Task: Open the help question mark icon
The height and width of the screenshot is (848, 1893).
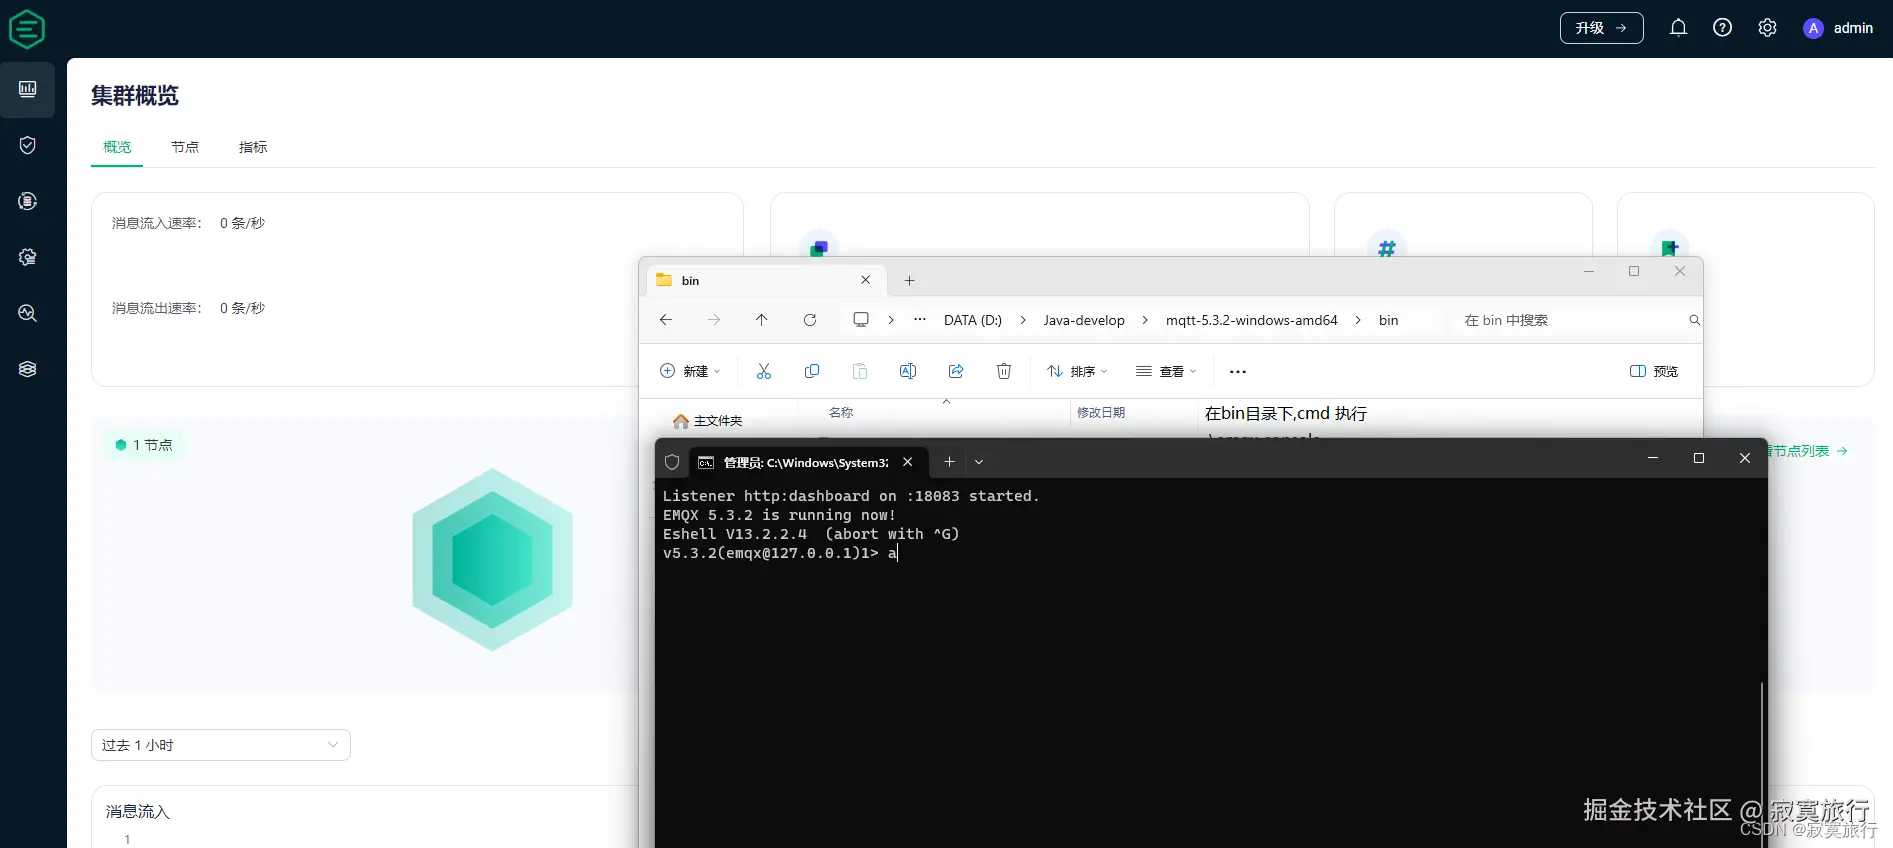Action: click(1722, 28)
